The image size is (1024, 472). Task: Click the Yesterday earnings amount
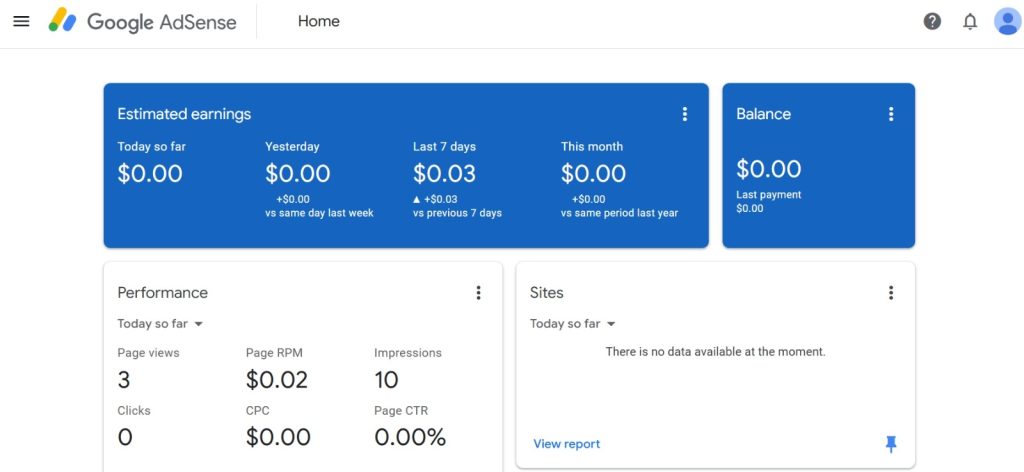point(297,174)
